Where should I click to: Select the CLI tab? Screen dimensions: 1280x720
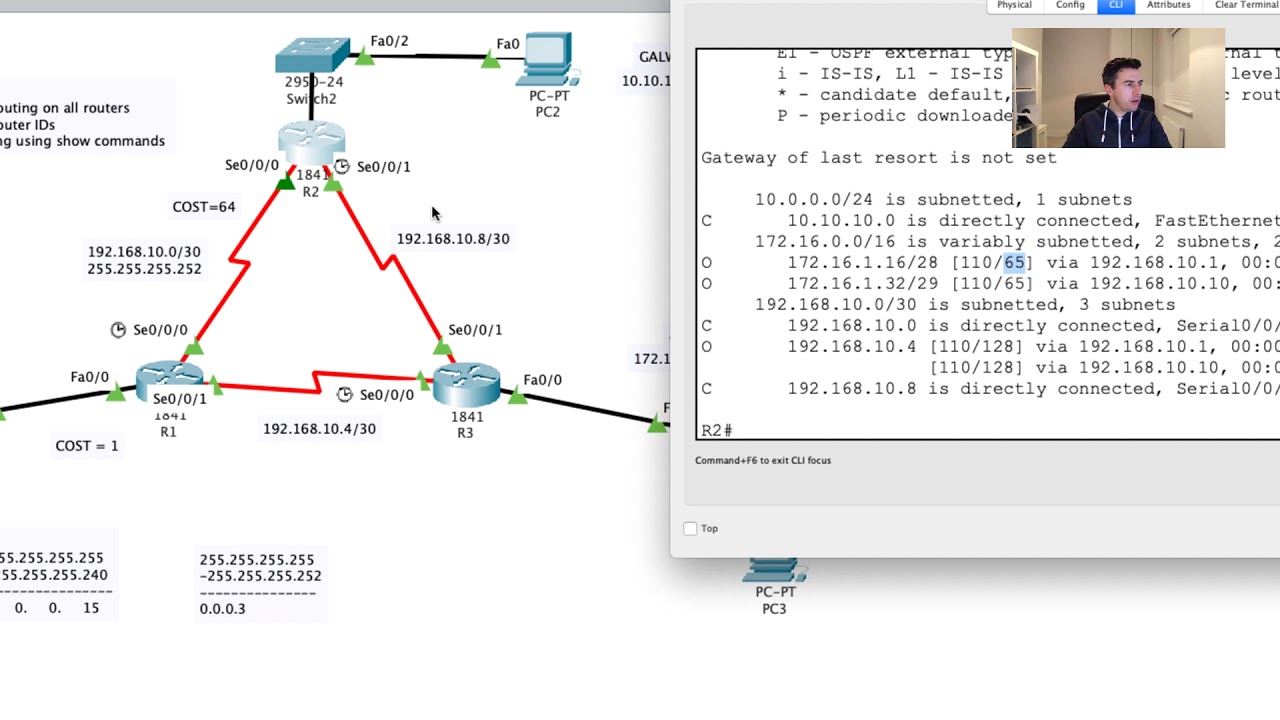(x=1116, y=5)
